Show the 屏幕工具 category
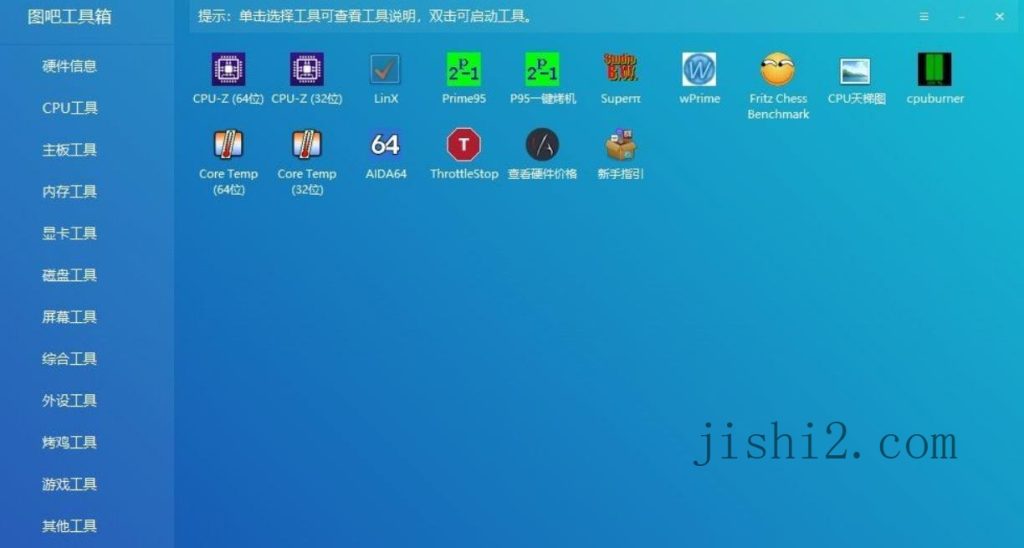1024x548 pixels. [x=70, y=317]
